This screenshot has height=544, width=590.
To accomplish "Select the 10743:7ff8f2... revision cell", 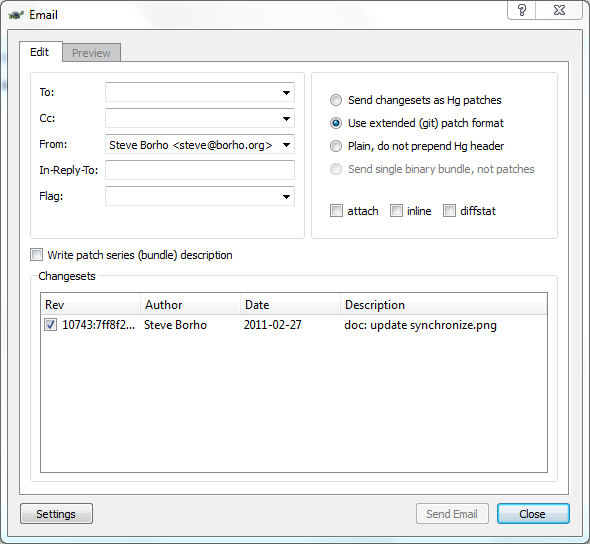I will [98, 325].
